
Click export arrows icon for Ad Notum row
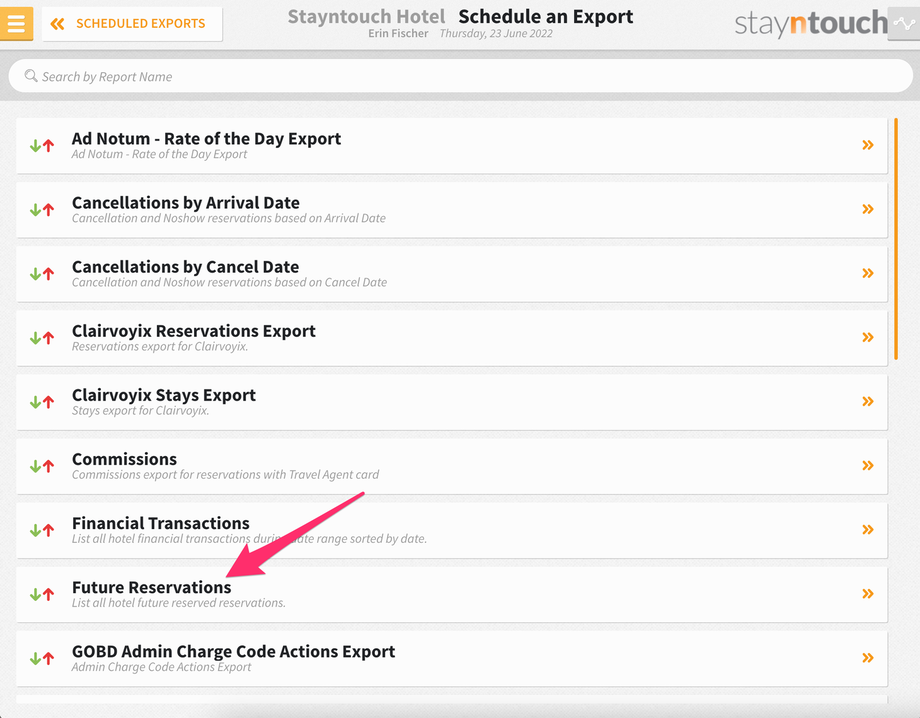click(42, 145)
